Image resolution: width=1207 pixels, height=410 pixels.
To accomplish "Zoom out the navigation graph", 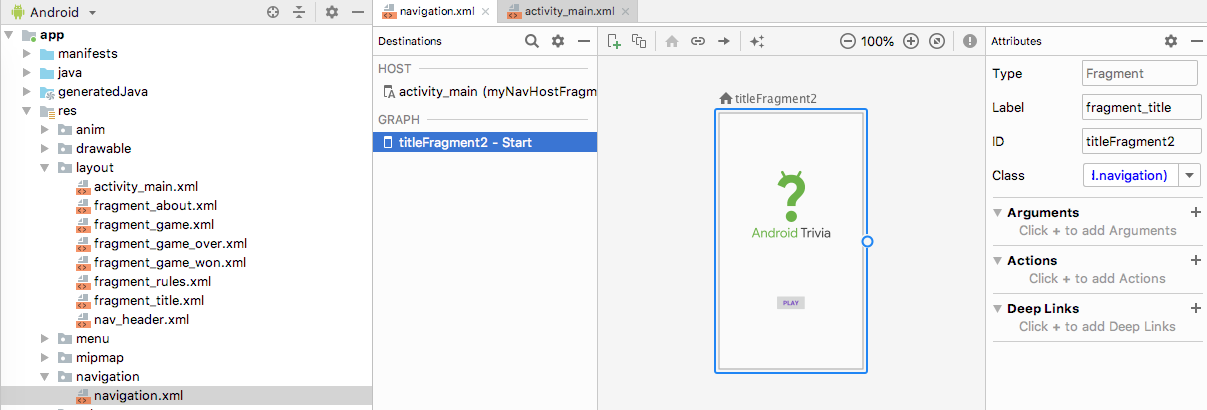I will point(847,42).
